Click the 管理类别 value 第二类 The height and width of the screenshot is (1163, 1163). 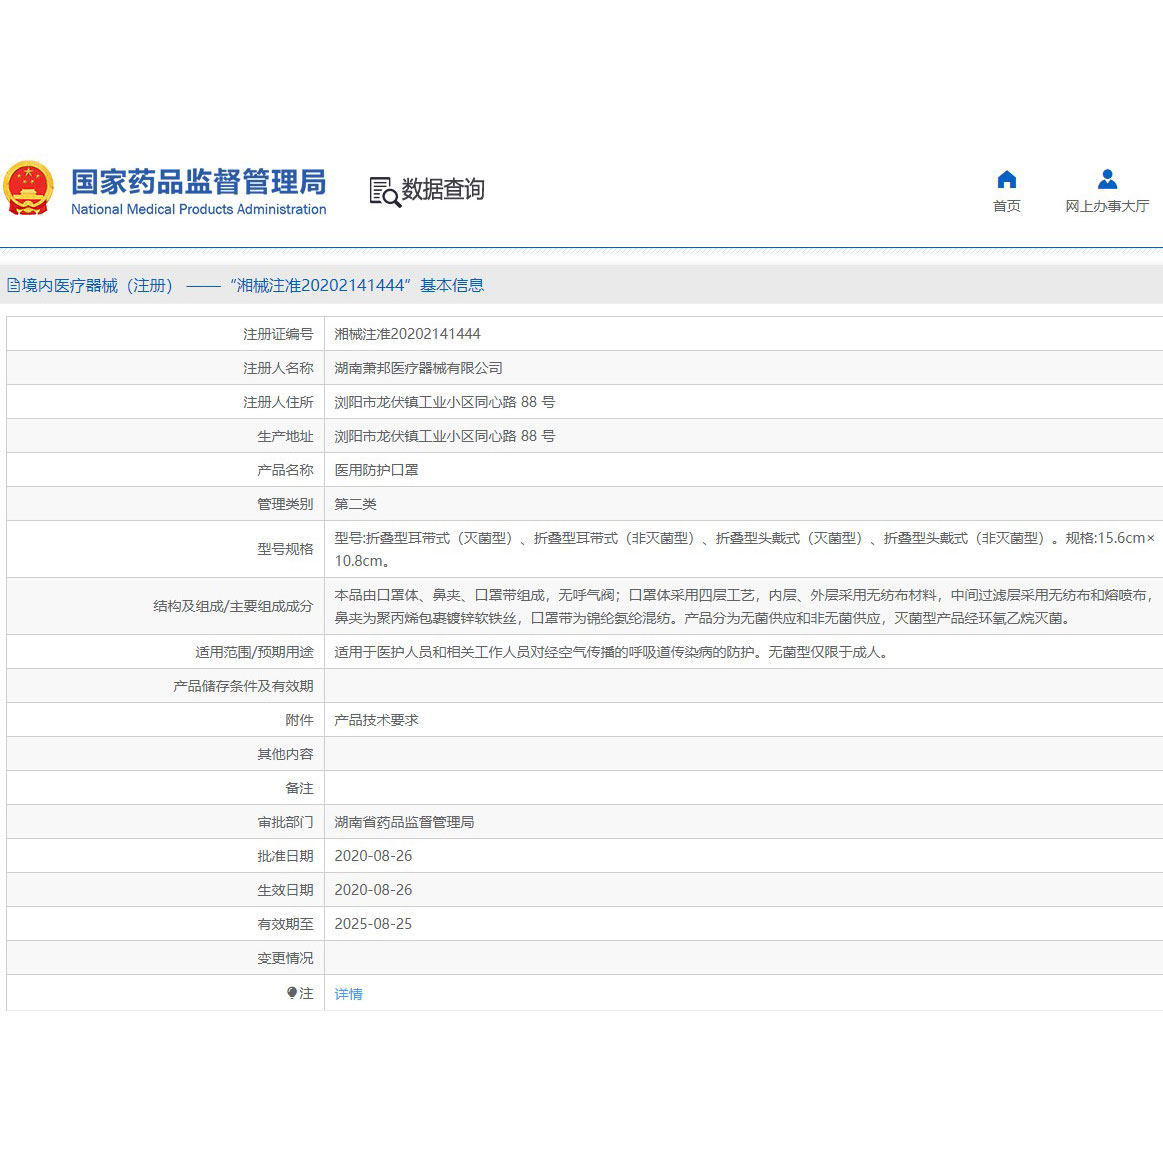click(354, 503)
